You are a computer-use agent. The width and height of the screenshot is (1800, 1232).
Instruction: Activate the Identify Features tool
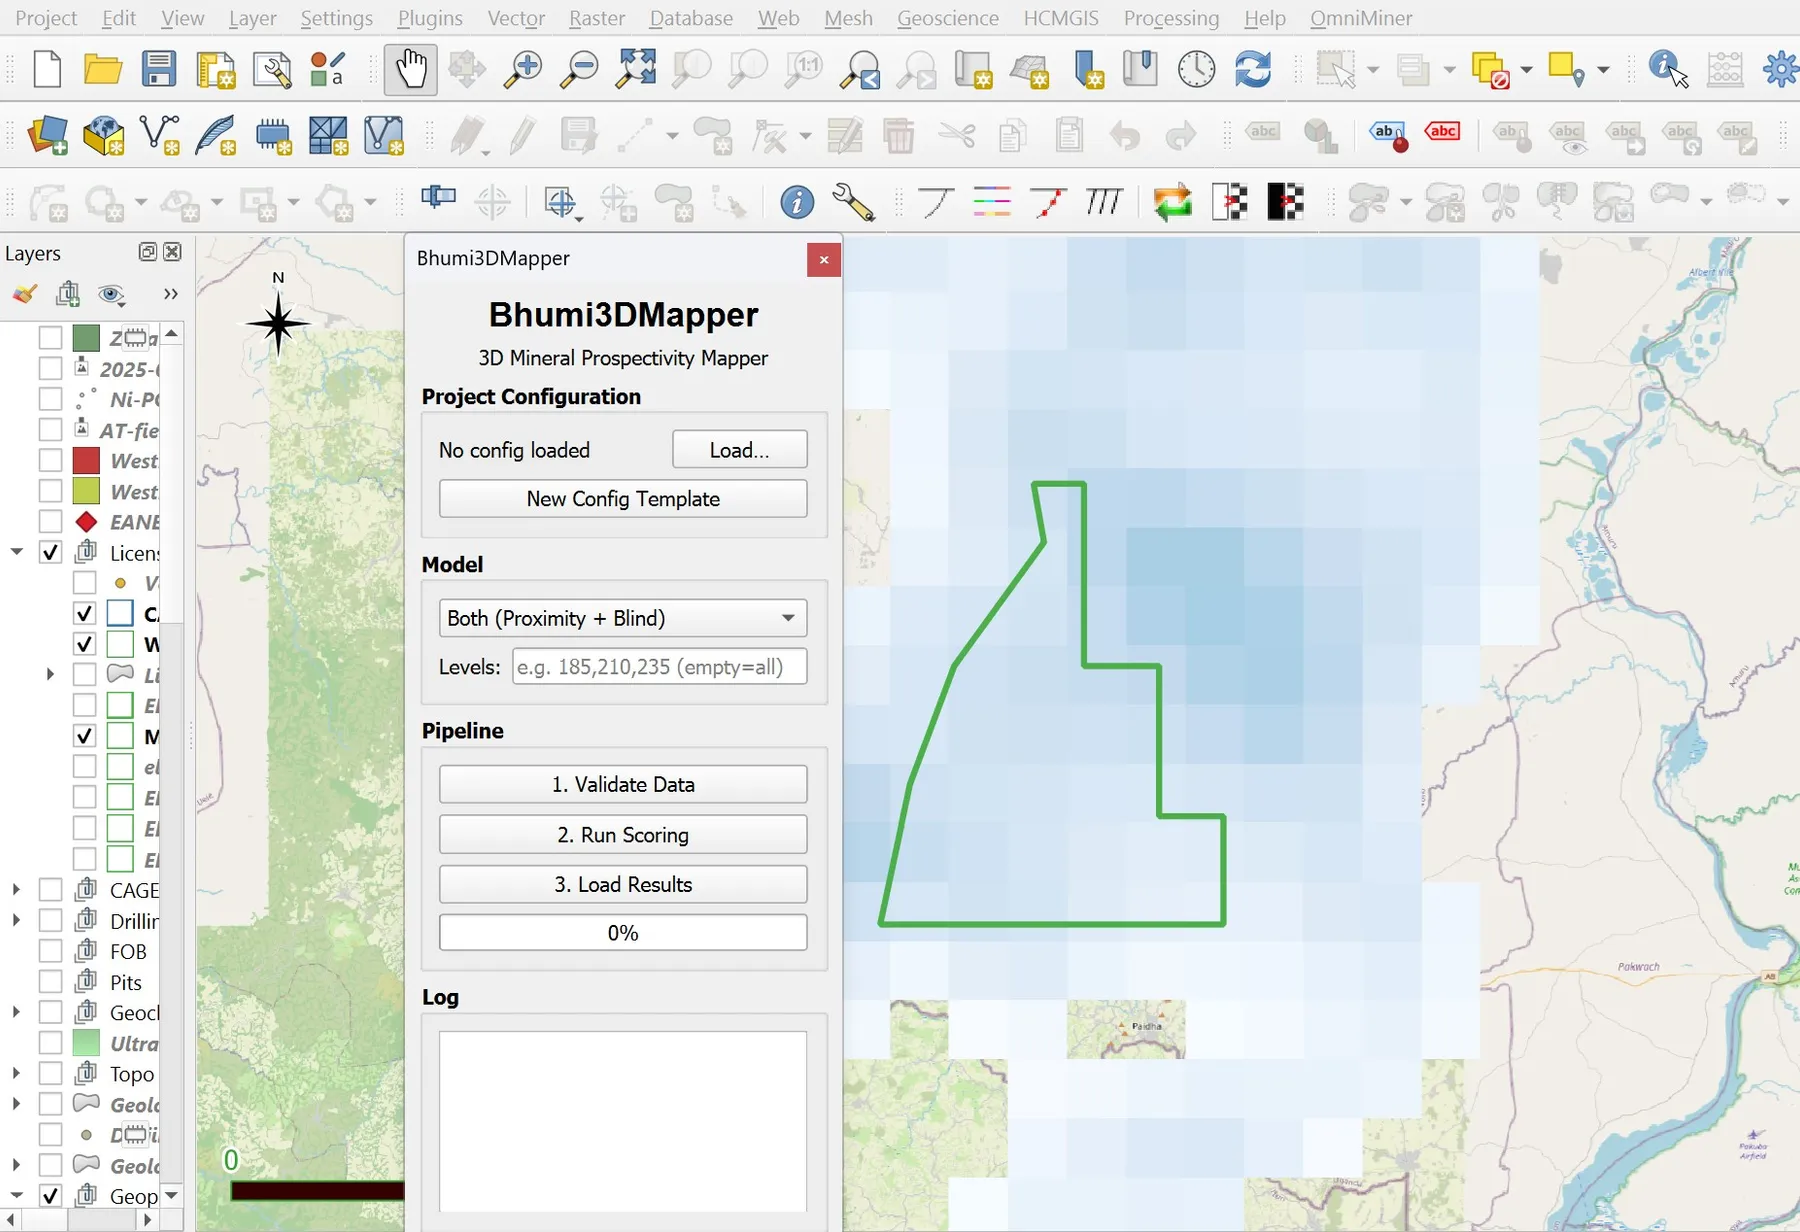coord(1668,69)
